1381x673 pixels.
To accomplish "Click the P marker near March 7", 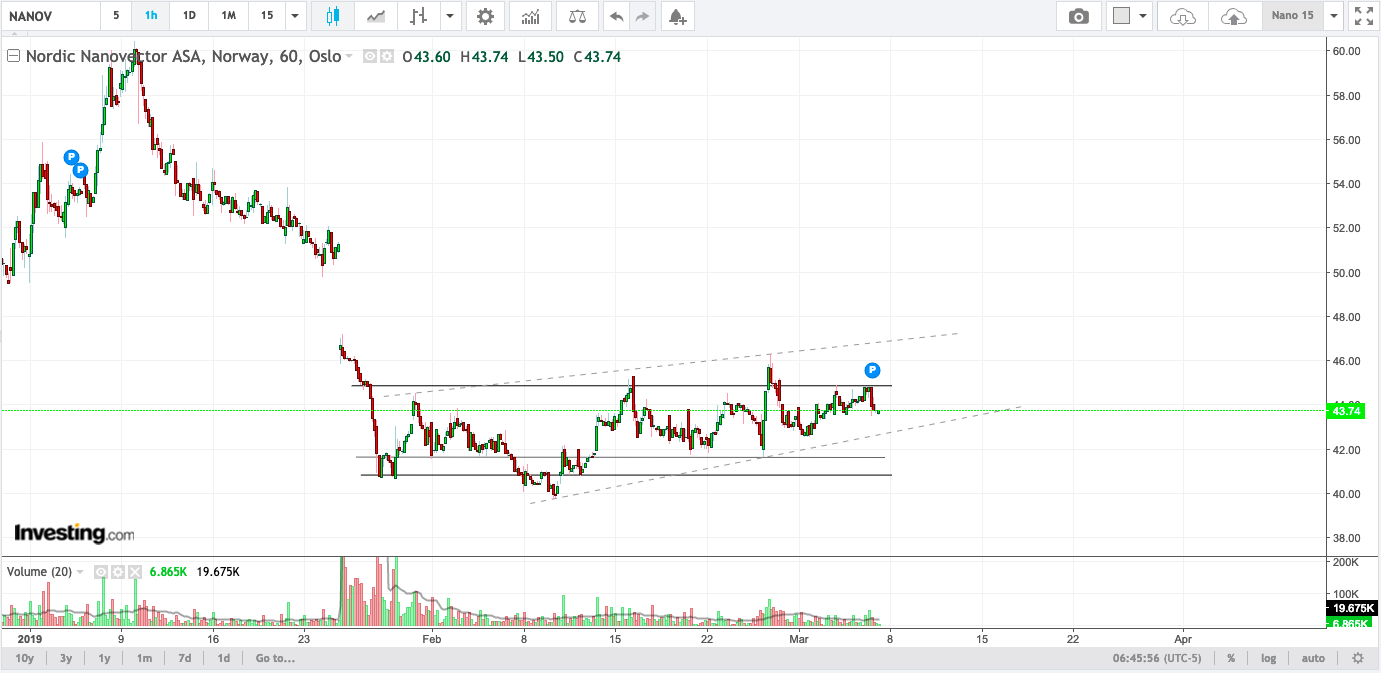I will tap(872, 370).
